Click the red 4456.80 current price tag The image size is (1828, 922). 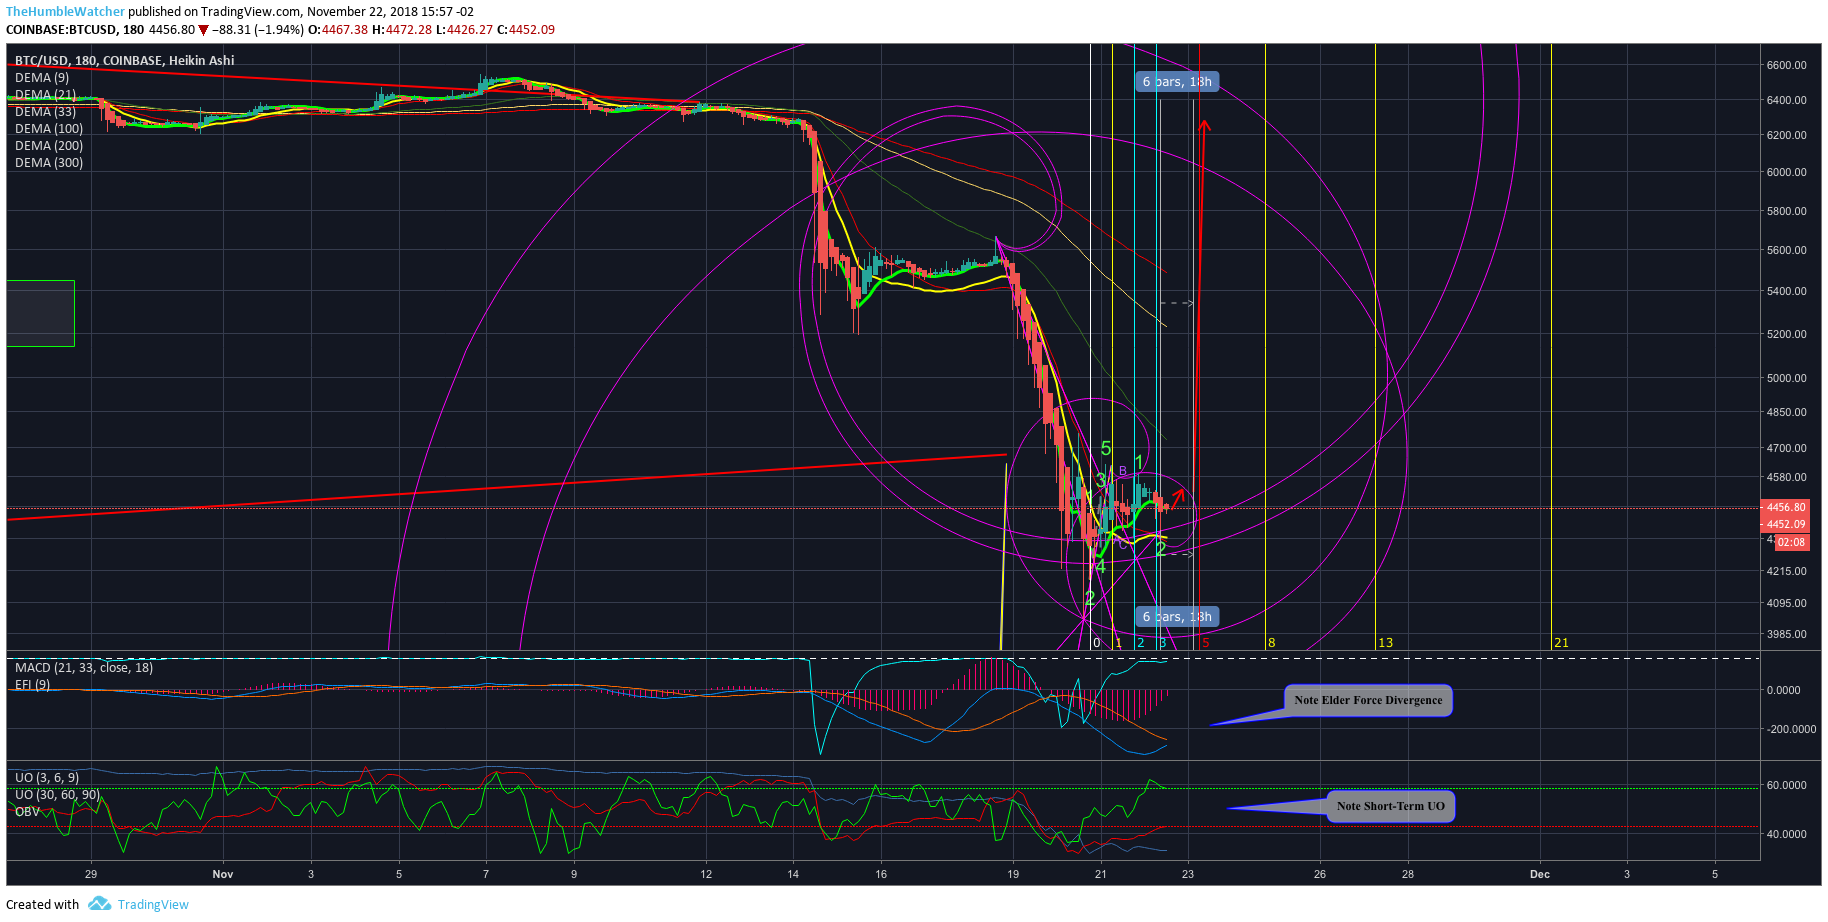pos(1785,507)
